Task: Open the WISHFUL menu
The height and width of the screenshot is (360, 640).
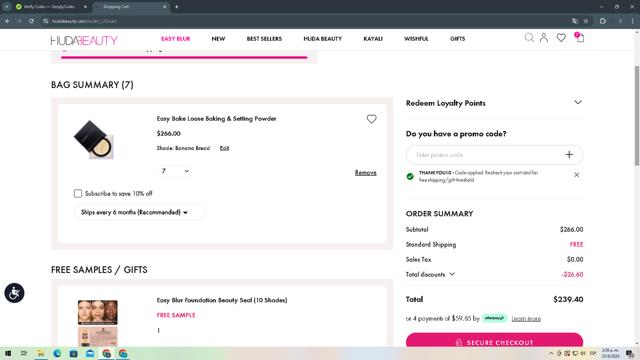Action: point(416,39)
